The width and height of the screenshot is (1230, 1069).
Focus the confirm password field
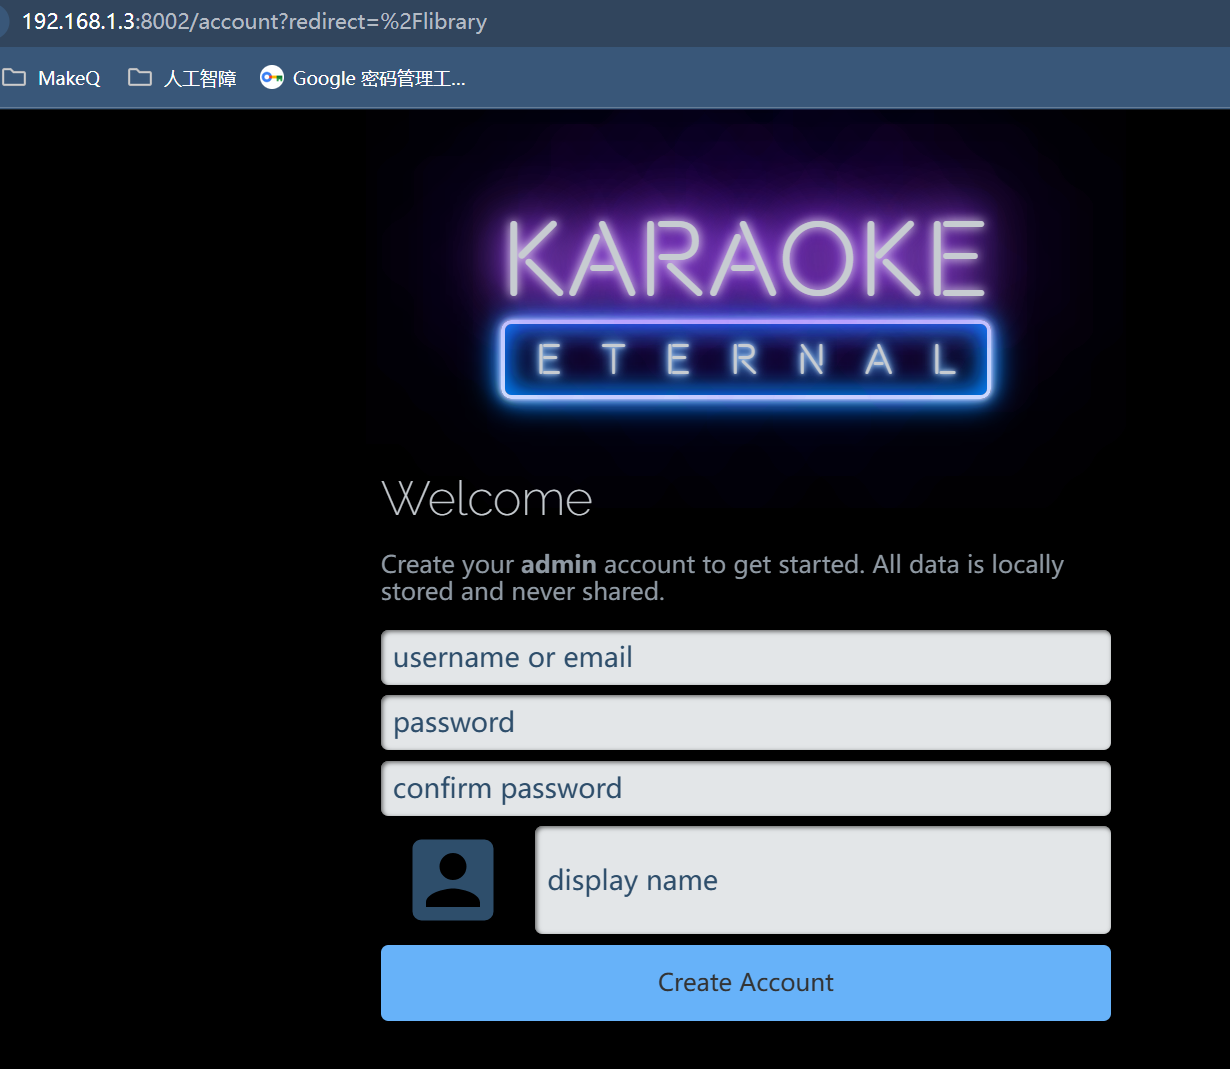(746, 788)
